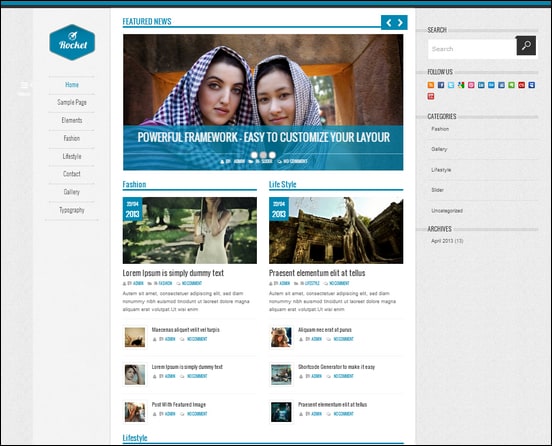This screenshot has width=552, height=446.
Task: Click the Life Style section heading
Action: (282, 184)
